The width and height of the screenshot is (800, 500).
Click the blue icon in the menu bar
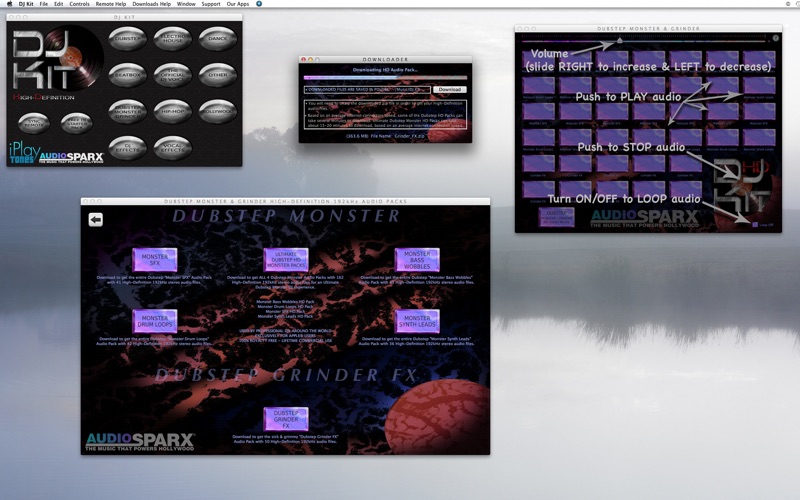(x=259, y=4)
